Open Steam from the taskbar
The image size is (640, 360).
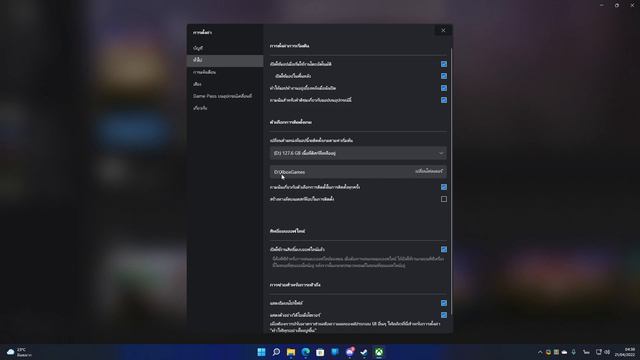(x=364, y=352)
